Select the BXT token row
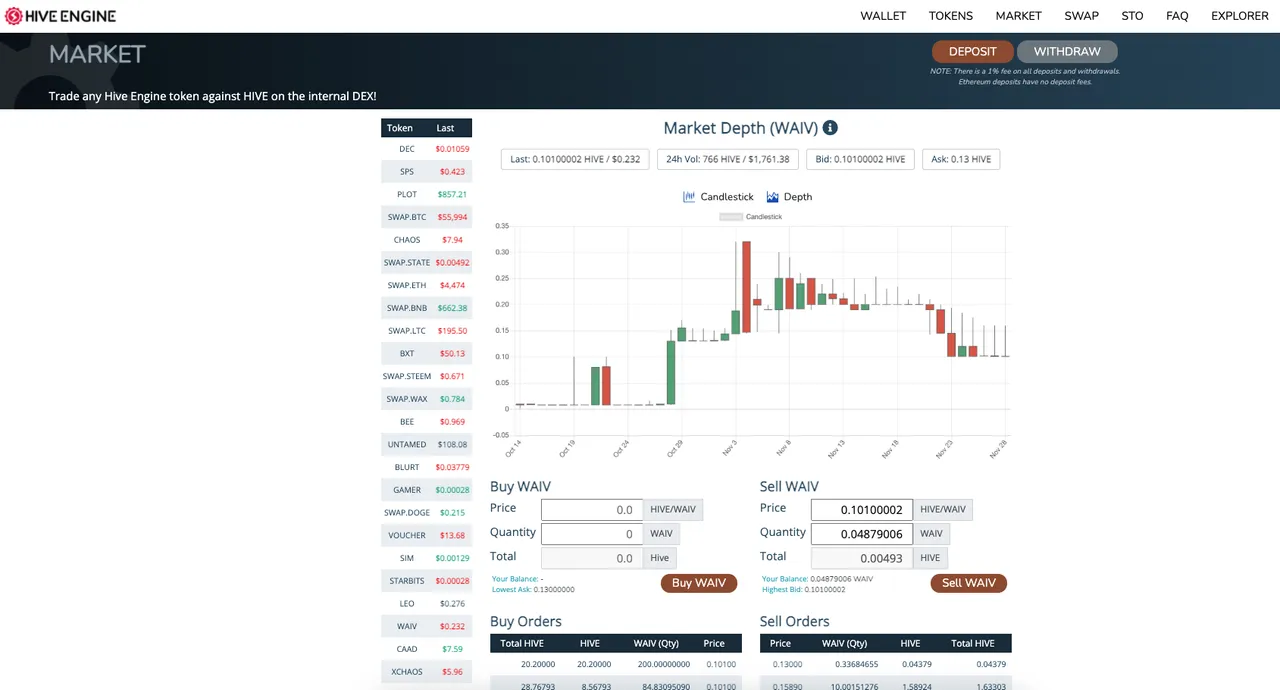The height and width of the screenshot is (690, 1280). (x=426, y=353)
